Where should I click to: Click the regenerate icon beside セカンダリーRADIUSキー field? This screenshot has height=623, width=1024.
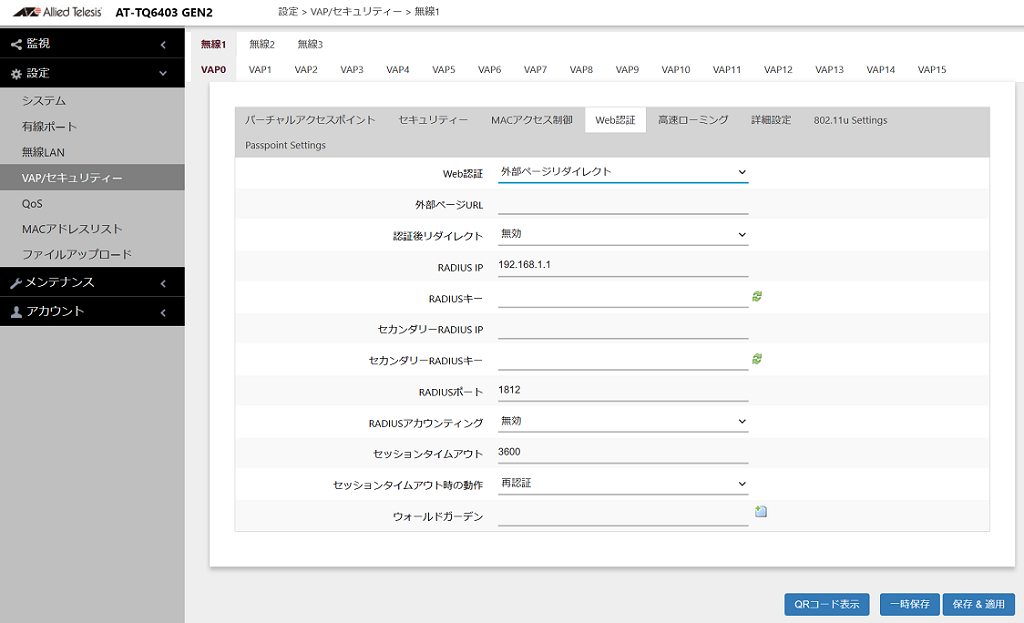pos(757,358)
